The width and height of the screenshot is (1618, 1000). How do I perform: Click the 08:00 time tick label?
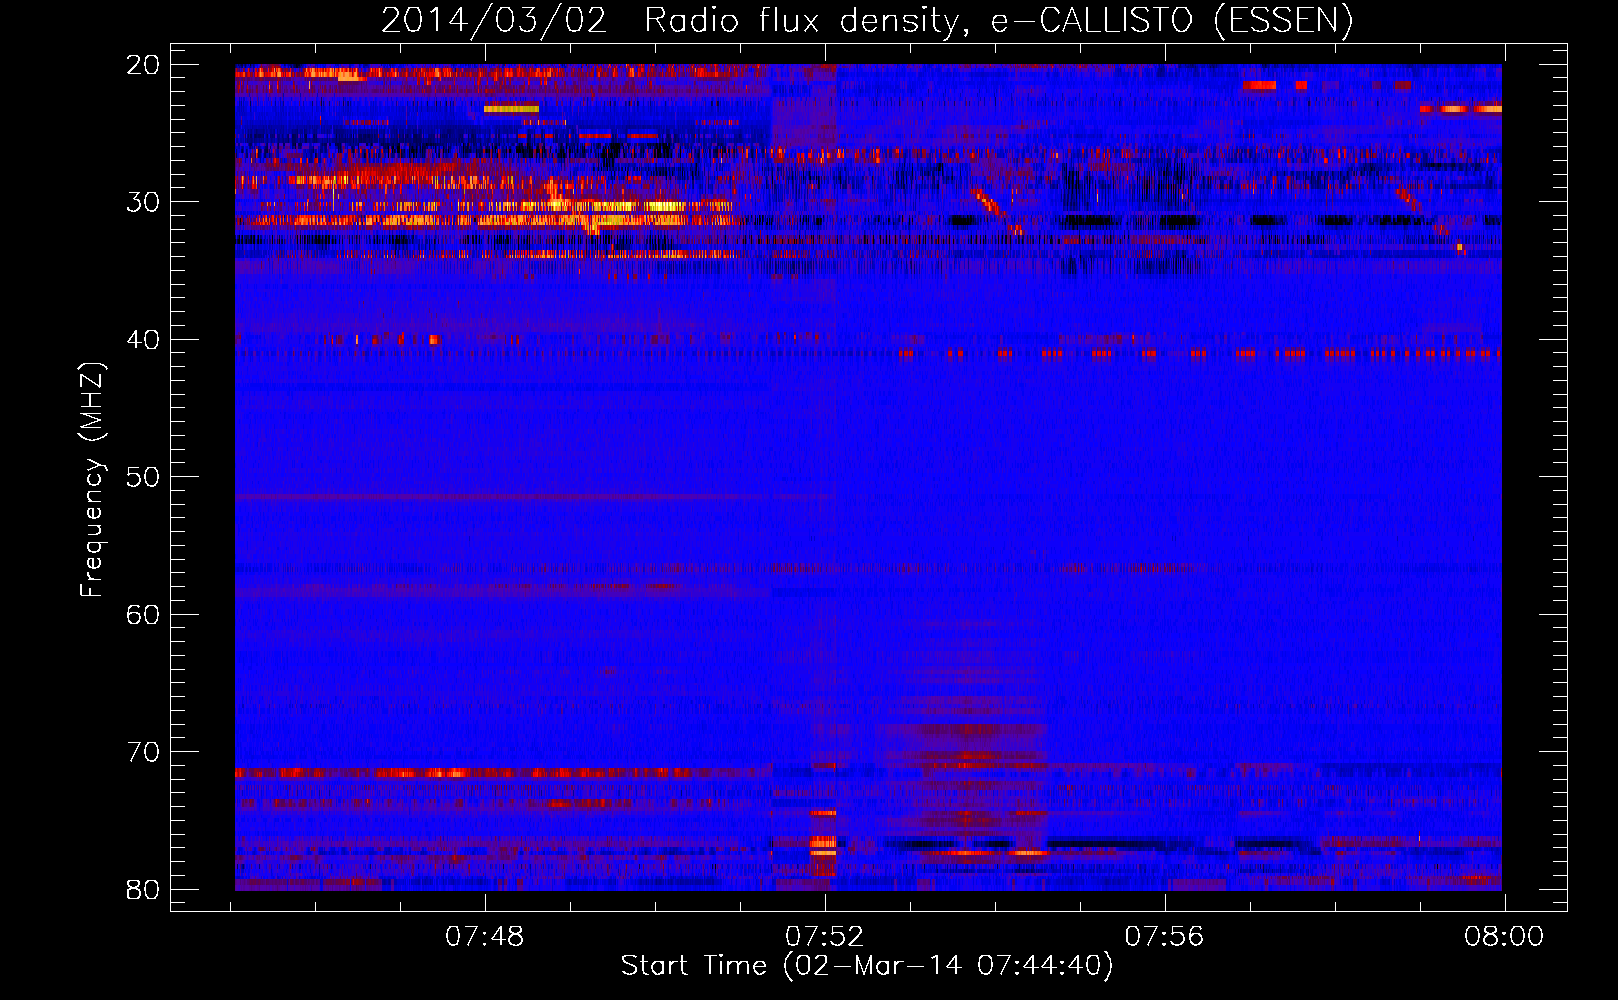click(x=1504, y=937)
